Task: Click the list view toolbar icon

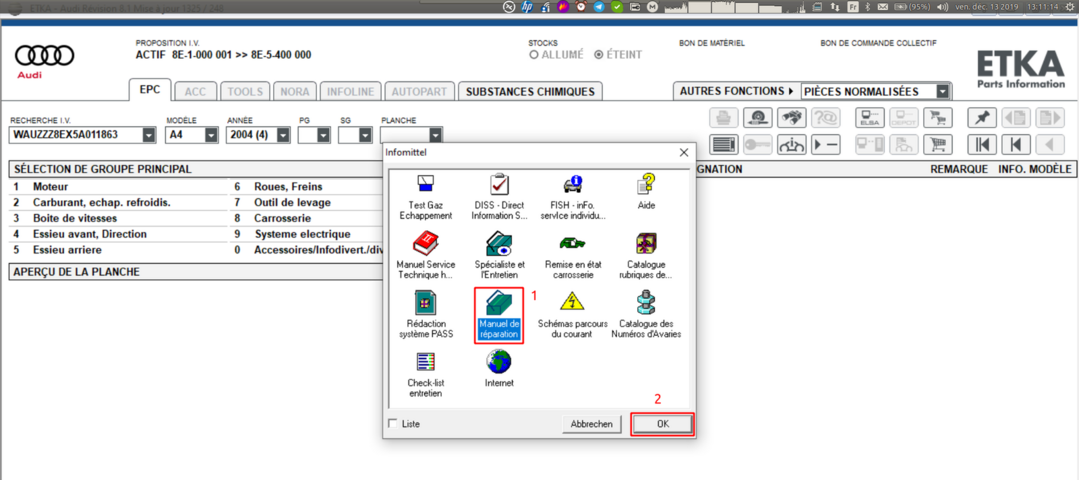Action: (x=724, y=145)
